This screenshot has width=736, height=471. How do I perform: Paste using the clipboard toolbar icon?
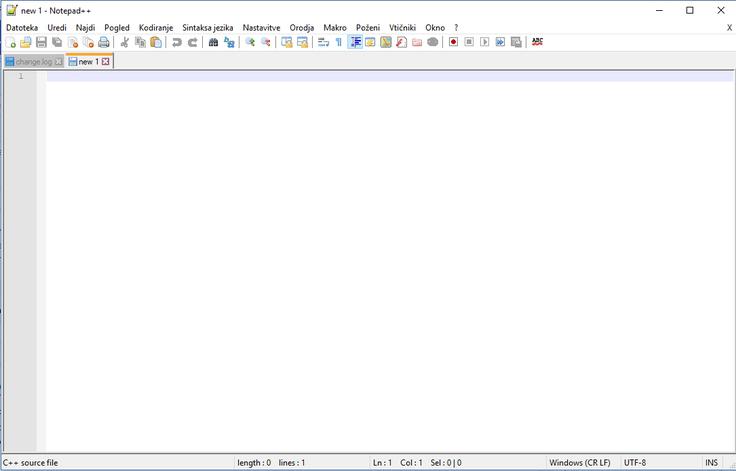(x=156, y=42)
